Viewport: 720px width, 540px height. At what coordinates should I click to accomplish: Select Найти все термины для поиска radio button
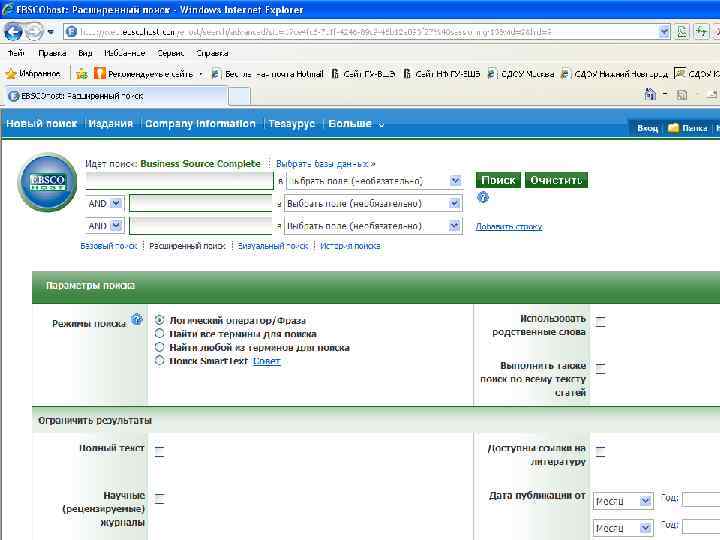click(159, 333)
